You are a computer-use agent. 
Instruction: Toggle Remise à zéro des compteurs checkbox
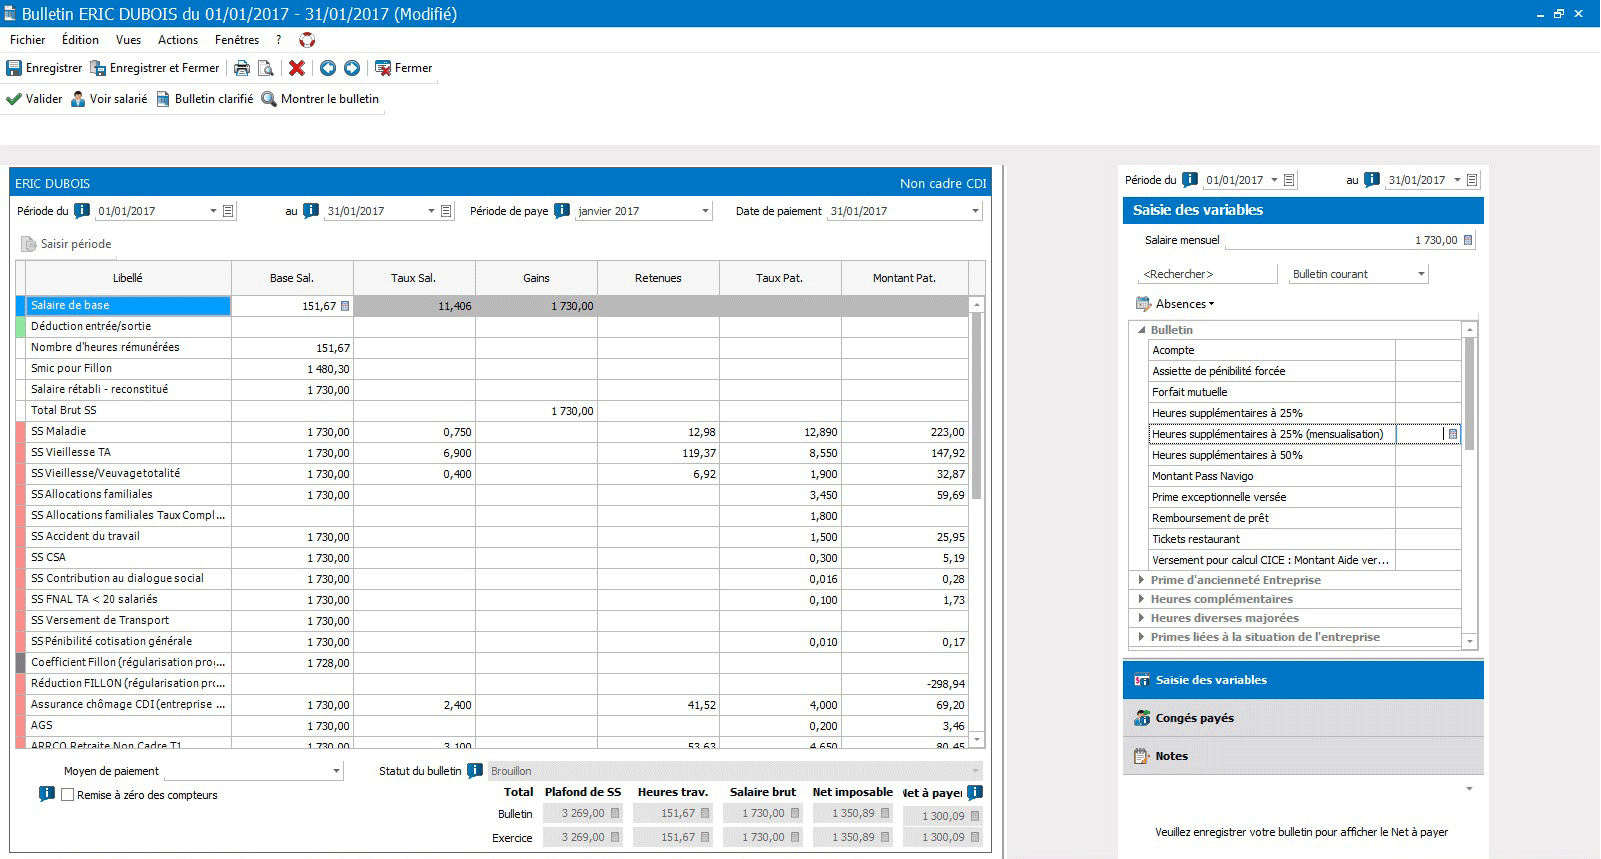point(68,795)
